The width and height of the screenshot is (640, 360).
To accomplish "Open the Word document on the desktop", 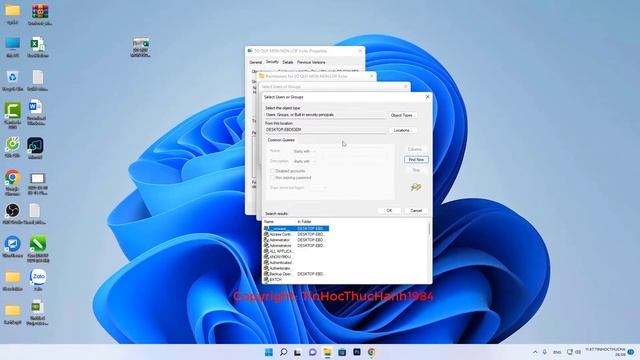I will [36, 112].
